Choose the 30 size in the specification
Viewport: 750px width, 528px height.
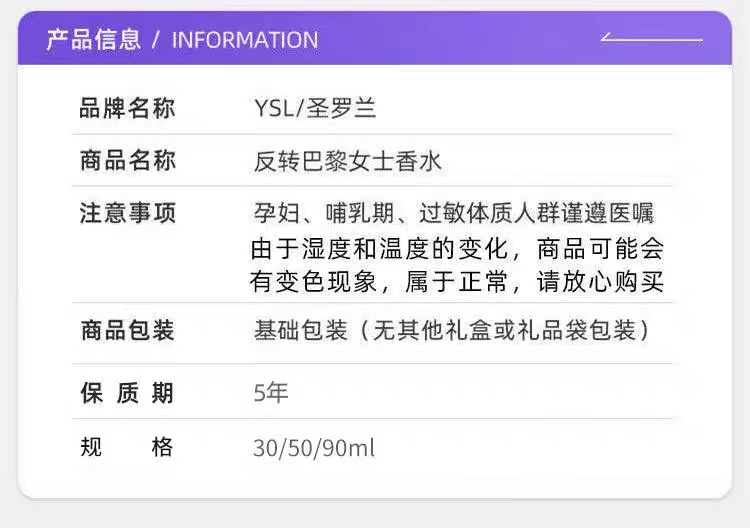265,448
